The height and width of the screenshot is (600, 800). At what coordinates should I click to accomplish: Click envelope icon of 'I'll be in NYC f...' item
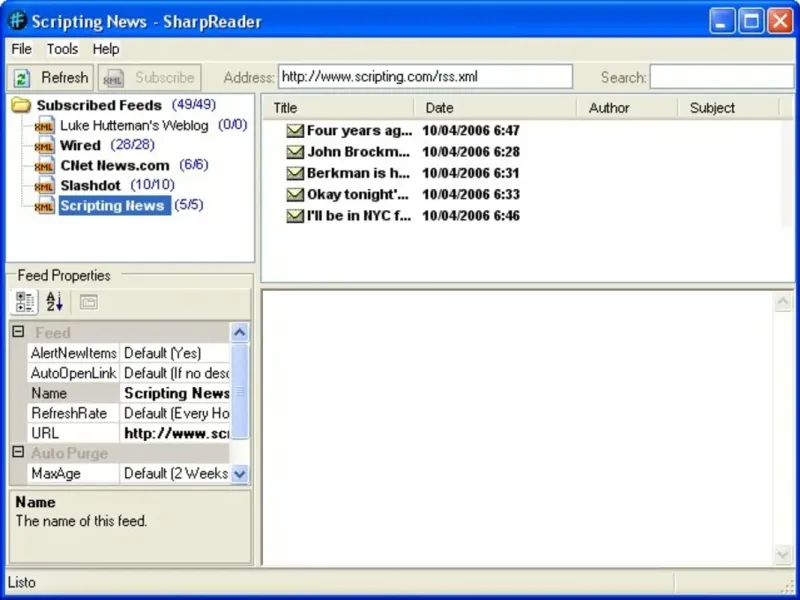coord(295,216)
